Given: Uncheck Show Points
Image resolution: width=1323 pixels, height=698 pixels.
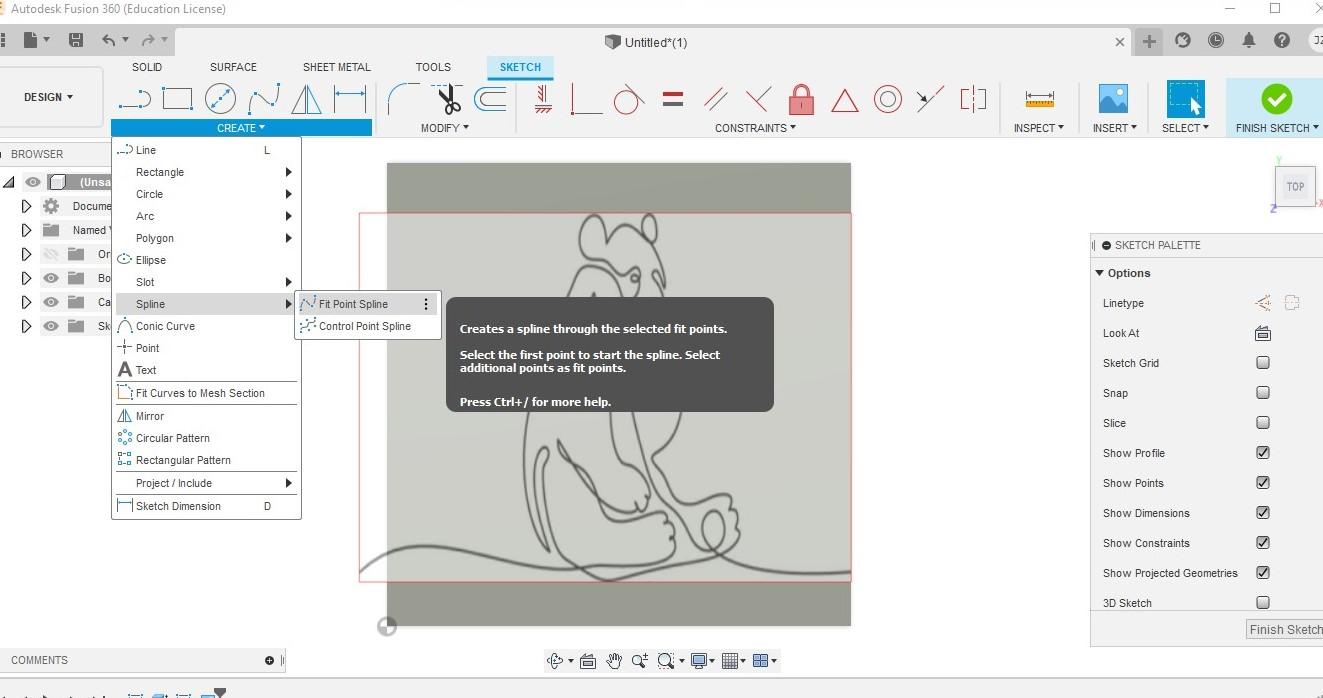Looking at the screenshot, I should pyautogui.click(x=1263, y=483).
